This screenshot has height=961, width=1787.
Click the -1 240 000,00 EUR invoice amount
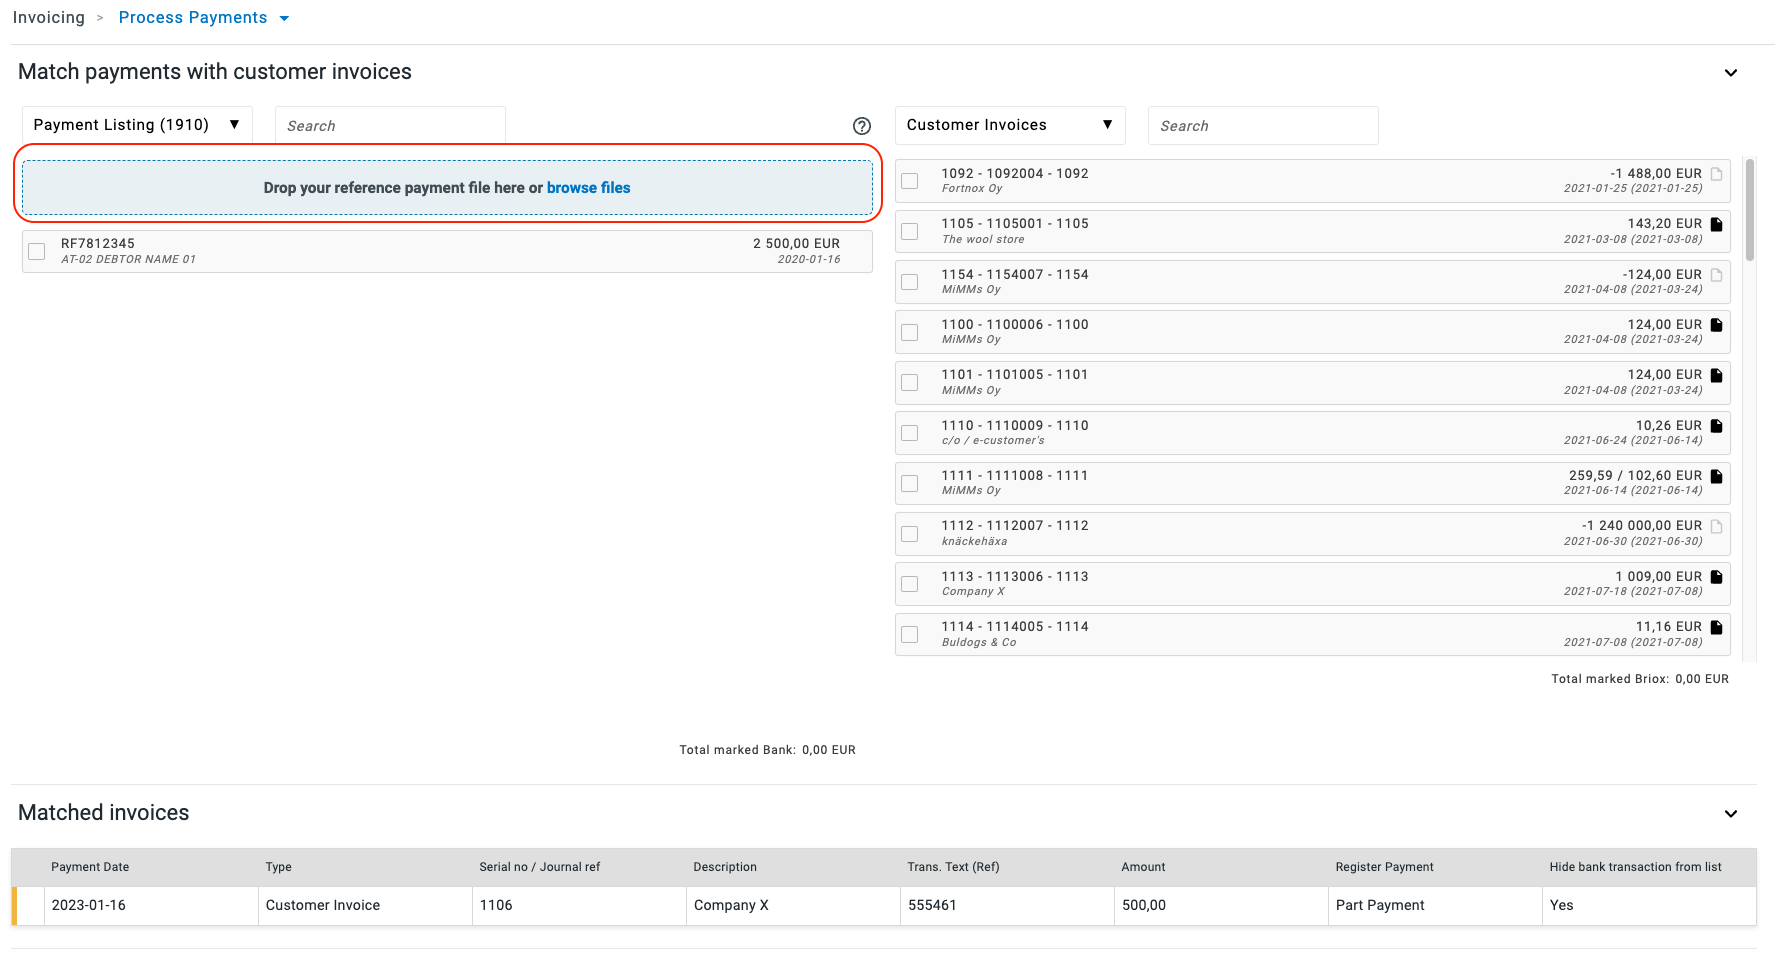point(1642,526)
